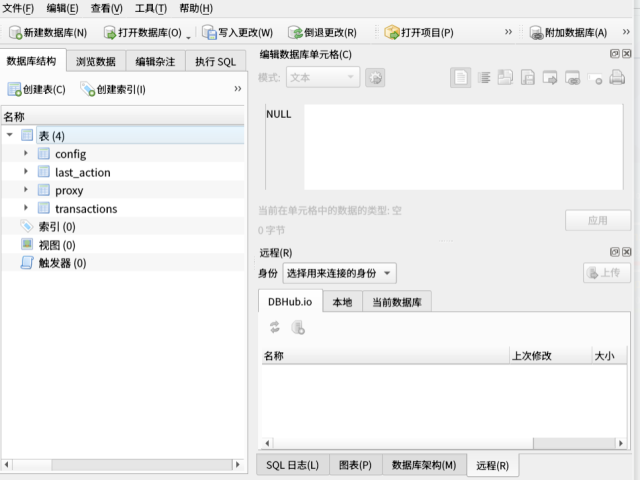Viewport: 640px width, 480px height.
Task: Click the print icon in cell editor
Action: coord(618,77)
